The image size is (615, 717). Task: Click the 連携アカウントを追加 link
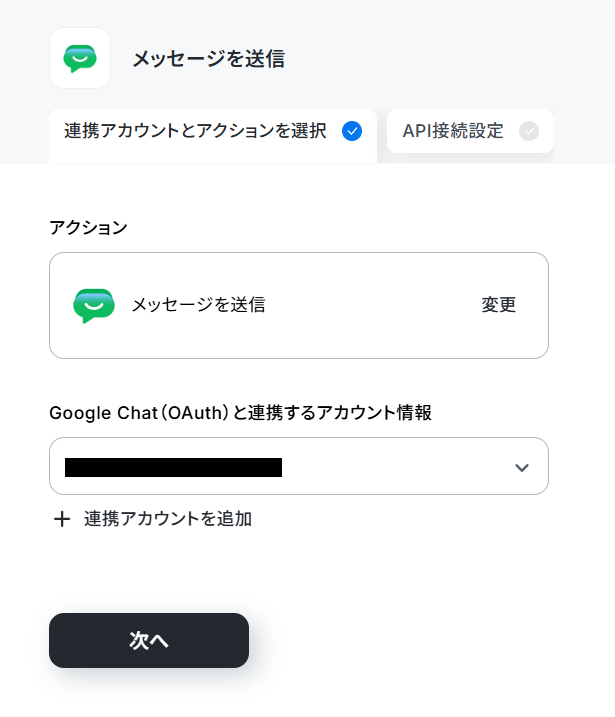pos(168,519)
